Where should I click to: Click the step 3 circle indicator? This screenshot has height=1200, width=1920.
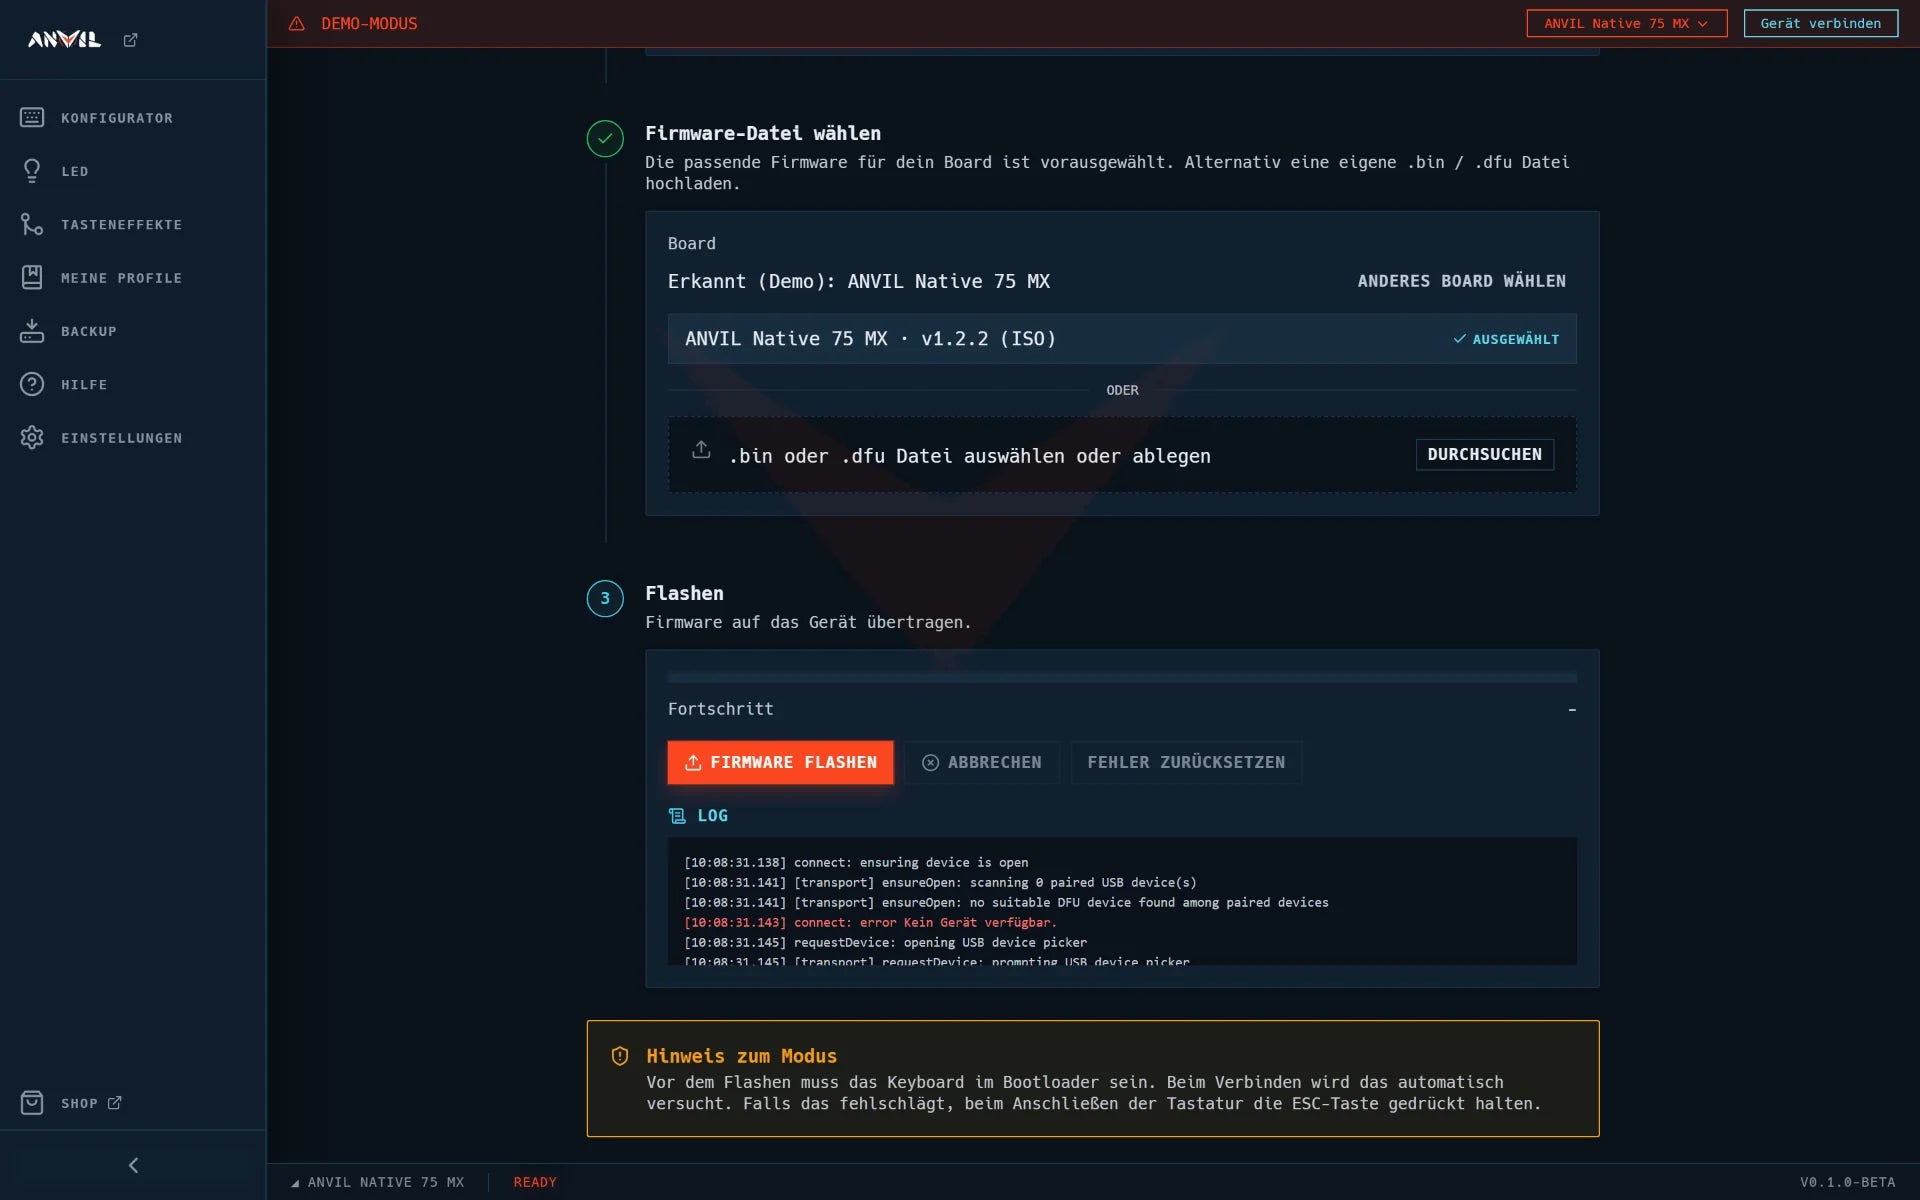605,599
